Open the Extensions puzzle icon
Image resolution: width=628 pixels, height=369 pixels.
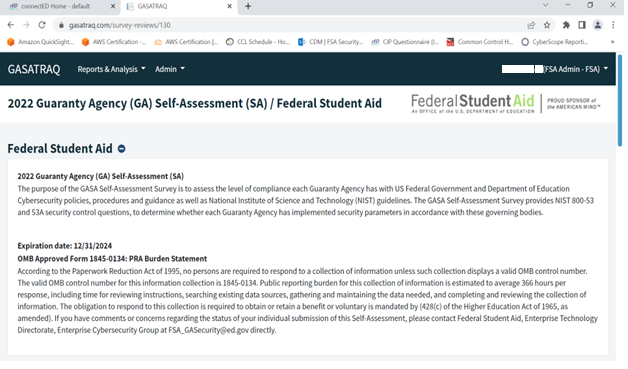click(x=566, y=25)
